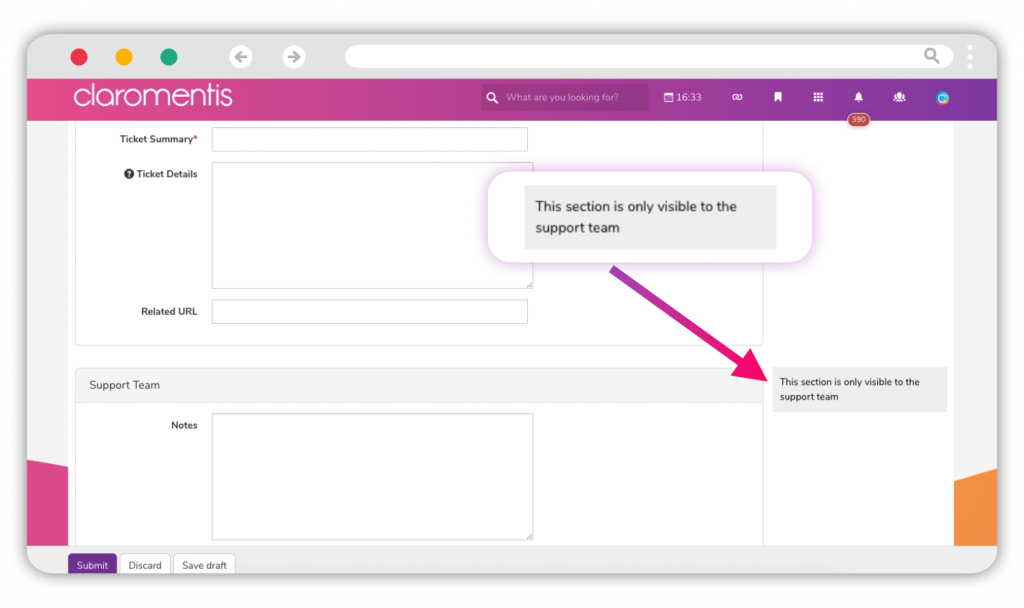Select the Related URL input box
The image size is (1024, 608).
(x=370, y=311)
